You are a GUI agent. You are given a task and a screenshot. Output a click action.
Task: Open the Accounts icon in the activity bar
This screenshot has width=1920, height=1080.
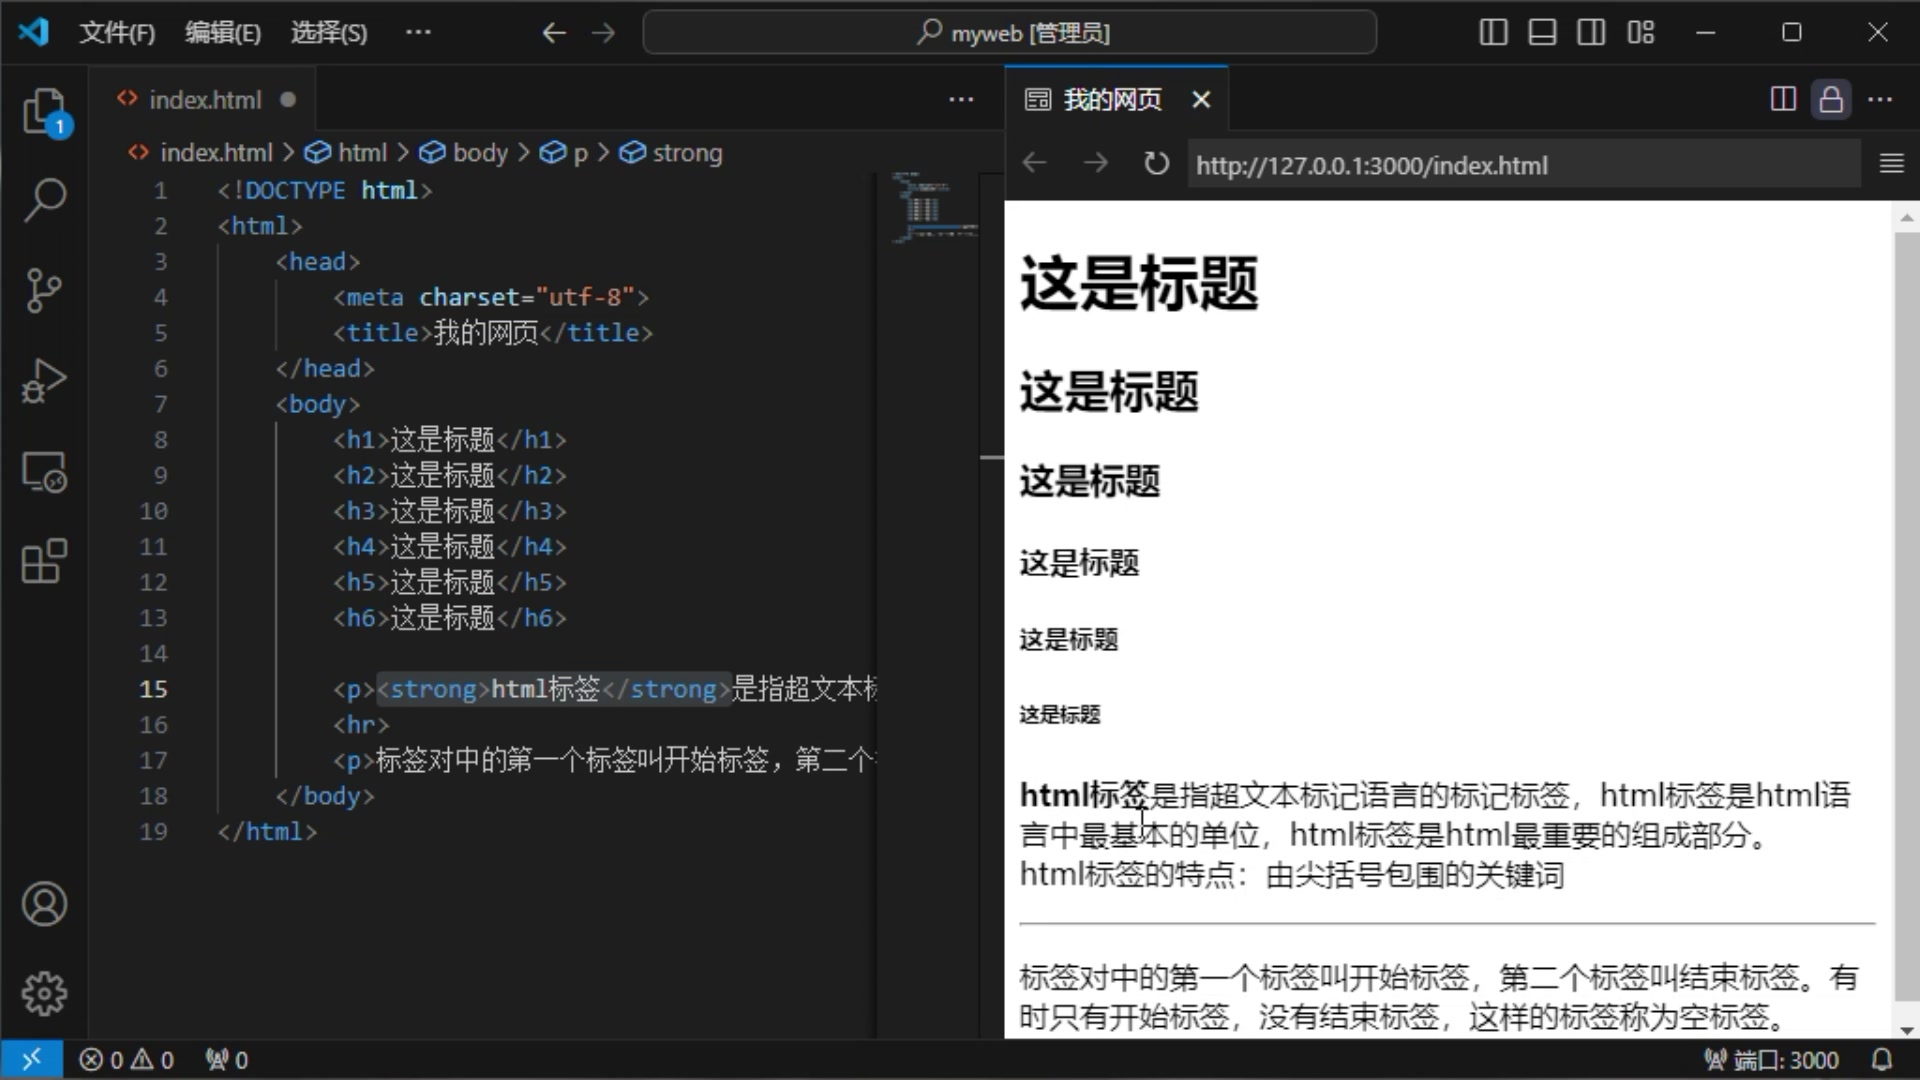point(45,903)
